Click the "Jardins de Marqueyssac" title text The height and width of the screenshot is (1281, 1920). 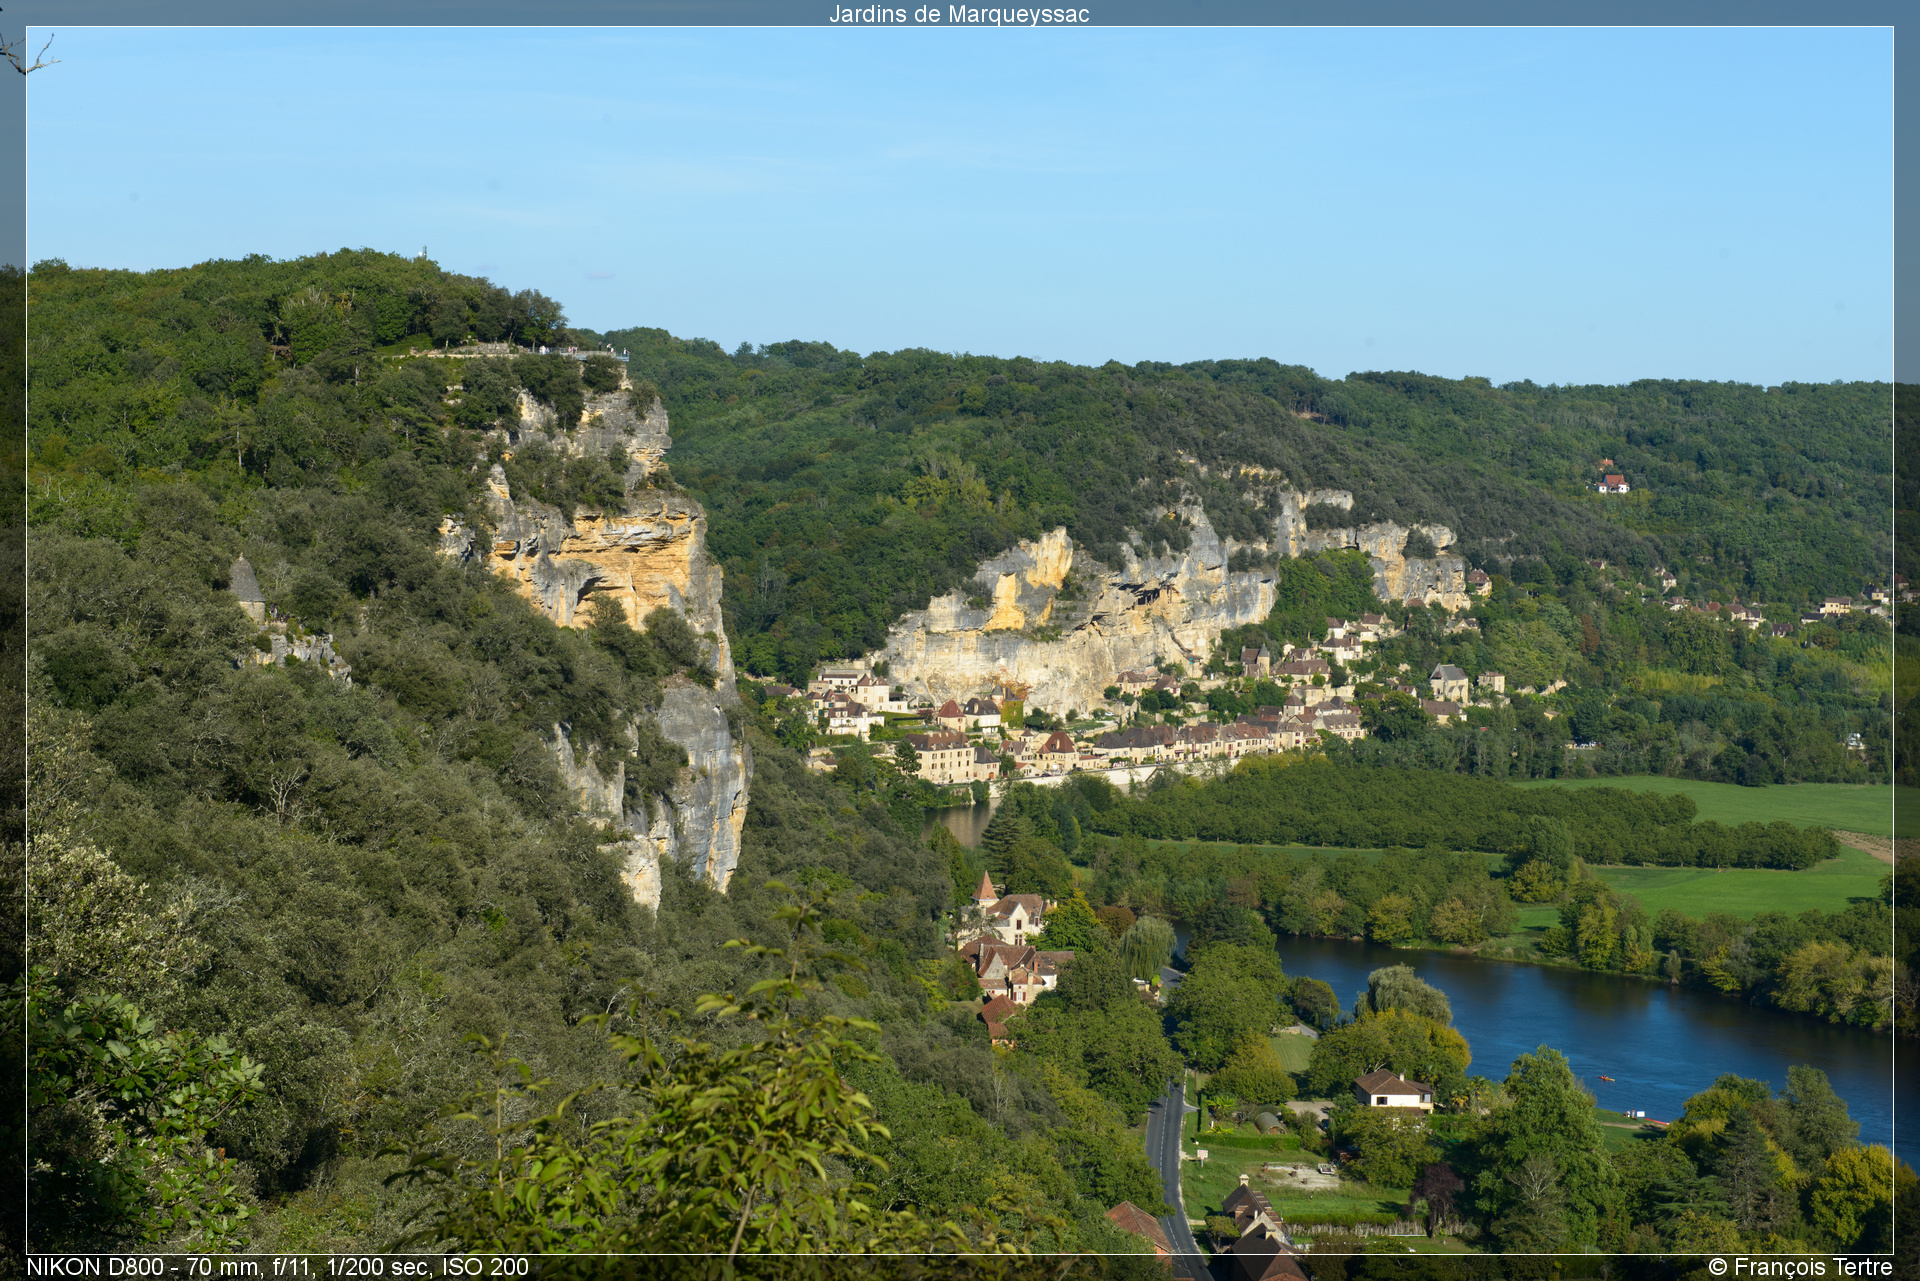959,14
